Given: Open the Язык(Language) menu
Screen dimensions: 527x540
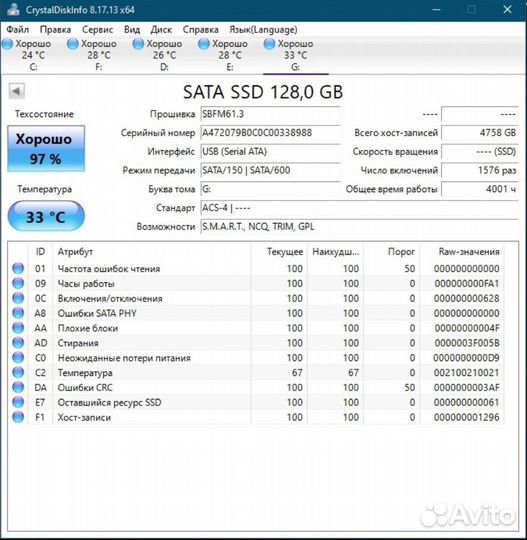Looking at the screenshot, I should click(263, 30).
